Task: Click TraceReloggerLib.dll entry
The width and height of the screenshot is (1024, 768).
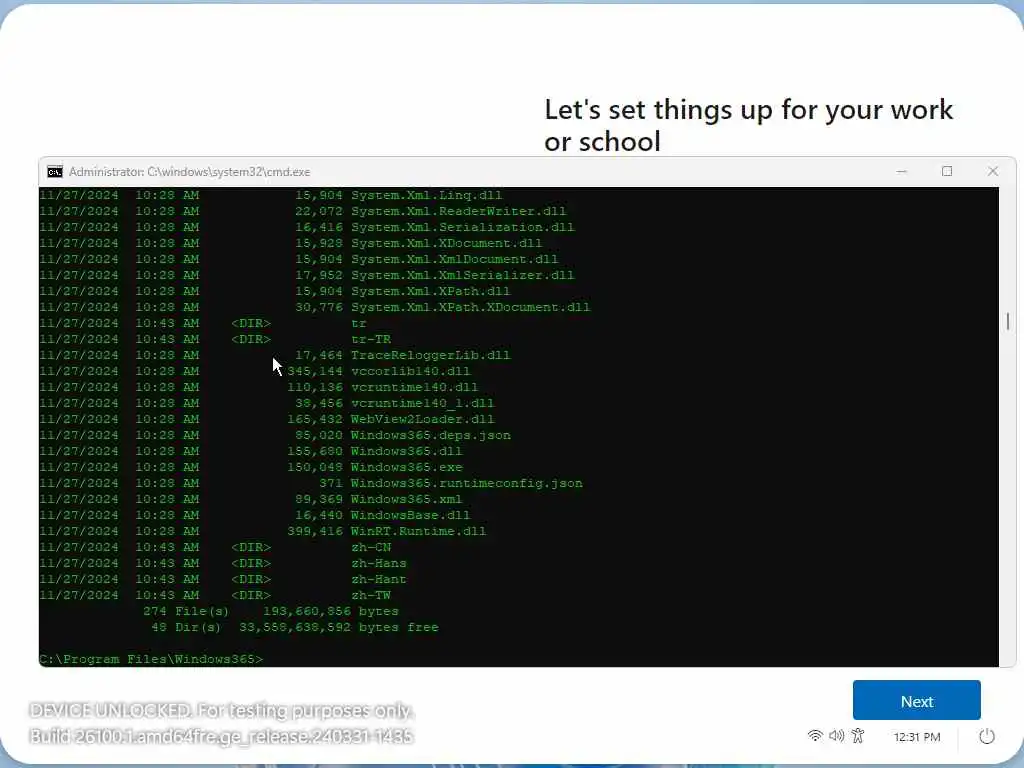Action: 430,355
